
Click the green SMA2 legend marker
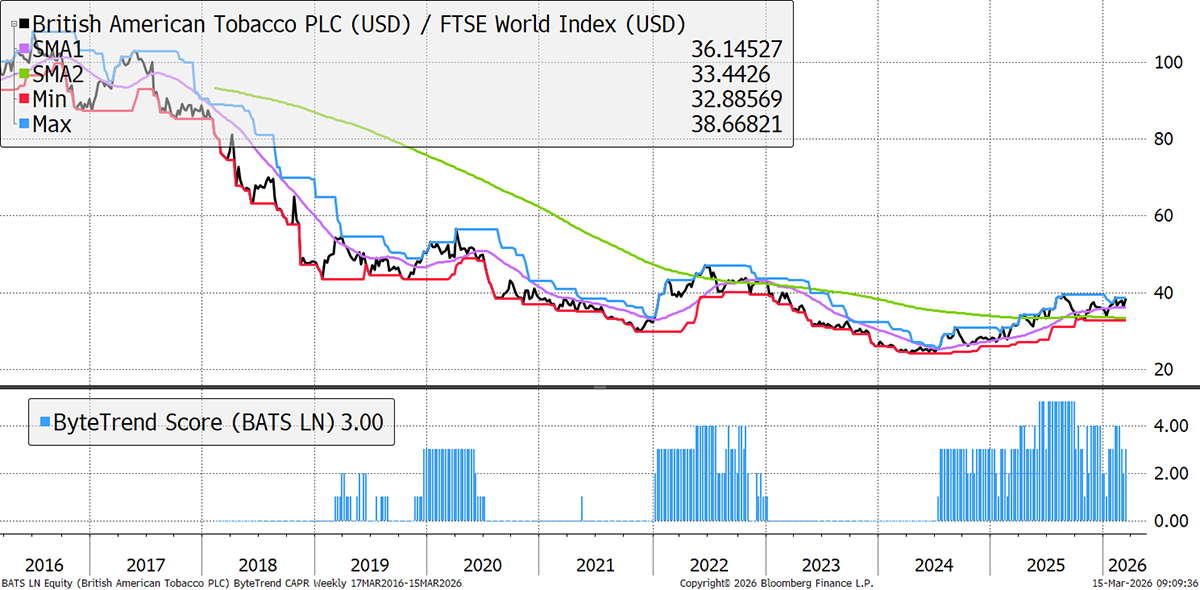(x=25, y=73)
